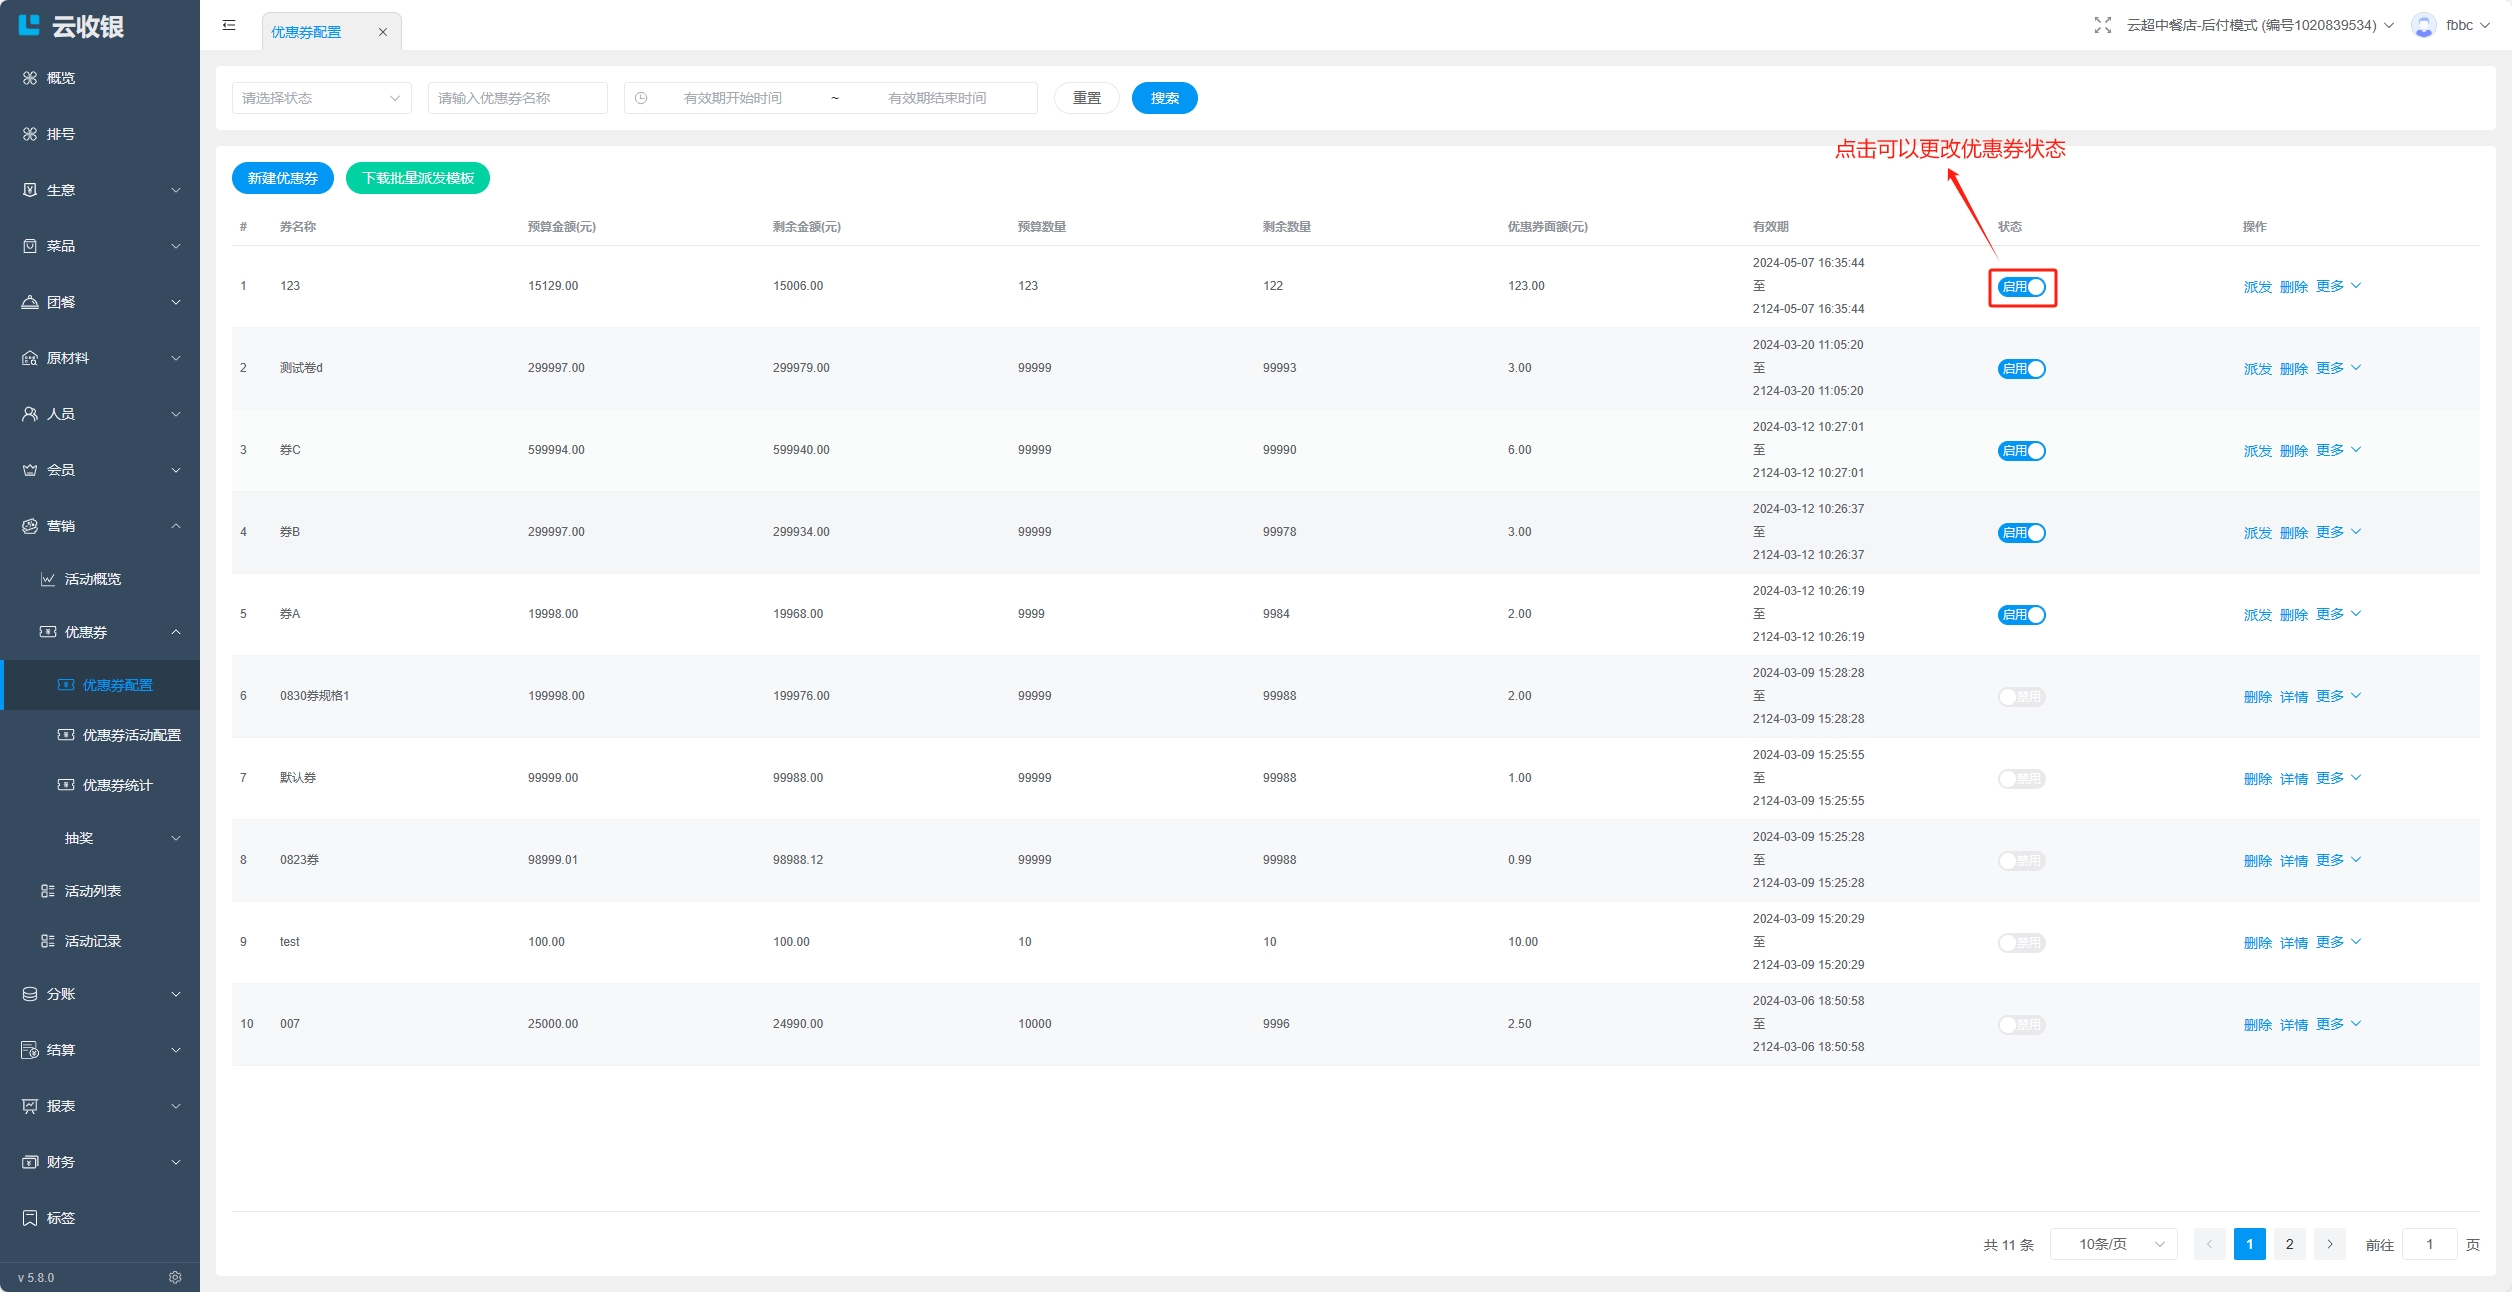The width and height of the screenshot is (2512, 1292).
Task: Click the 新建优惠券 button
Action: pos(282,178)
